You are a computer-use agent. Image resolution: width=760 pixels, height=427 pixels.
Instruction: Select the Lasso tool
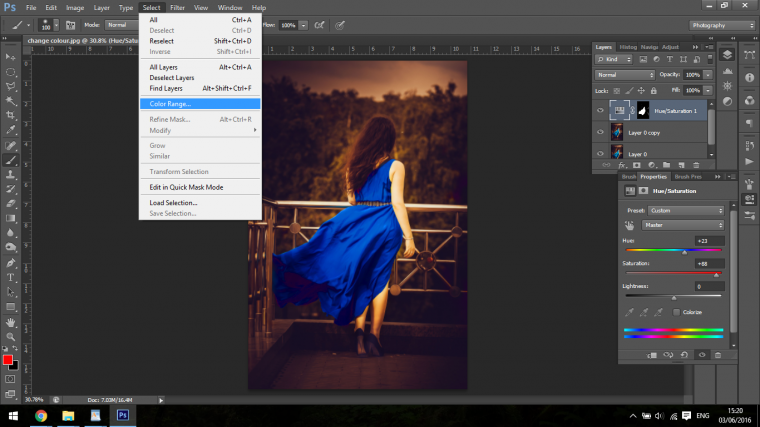[x=10, y=86]
